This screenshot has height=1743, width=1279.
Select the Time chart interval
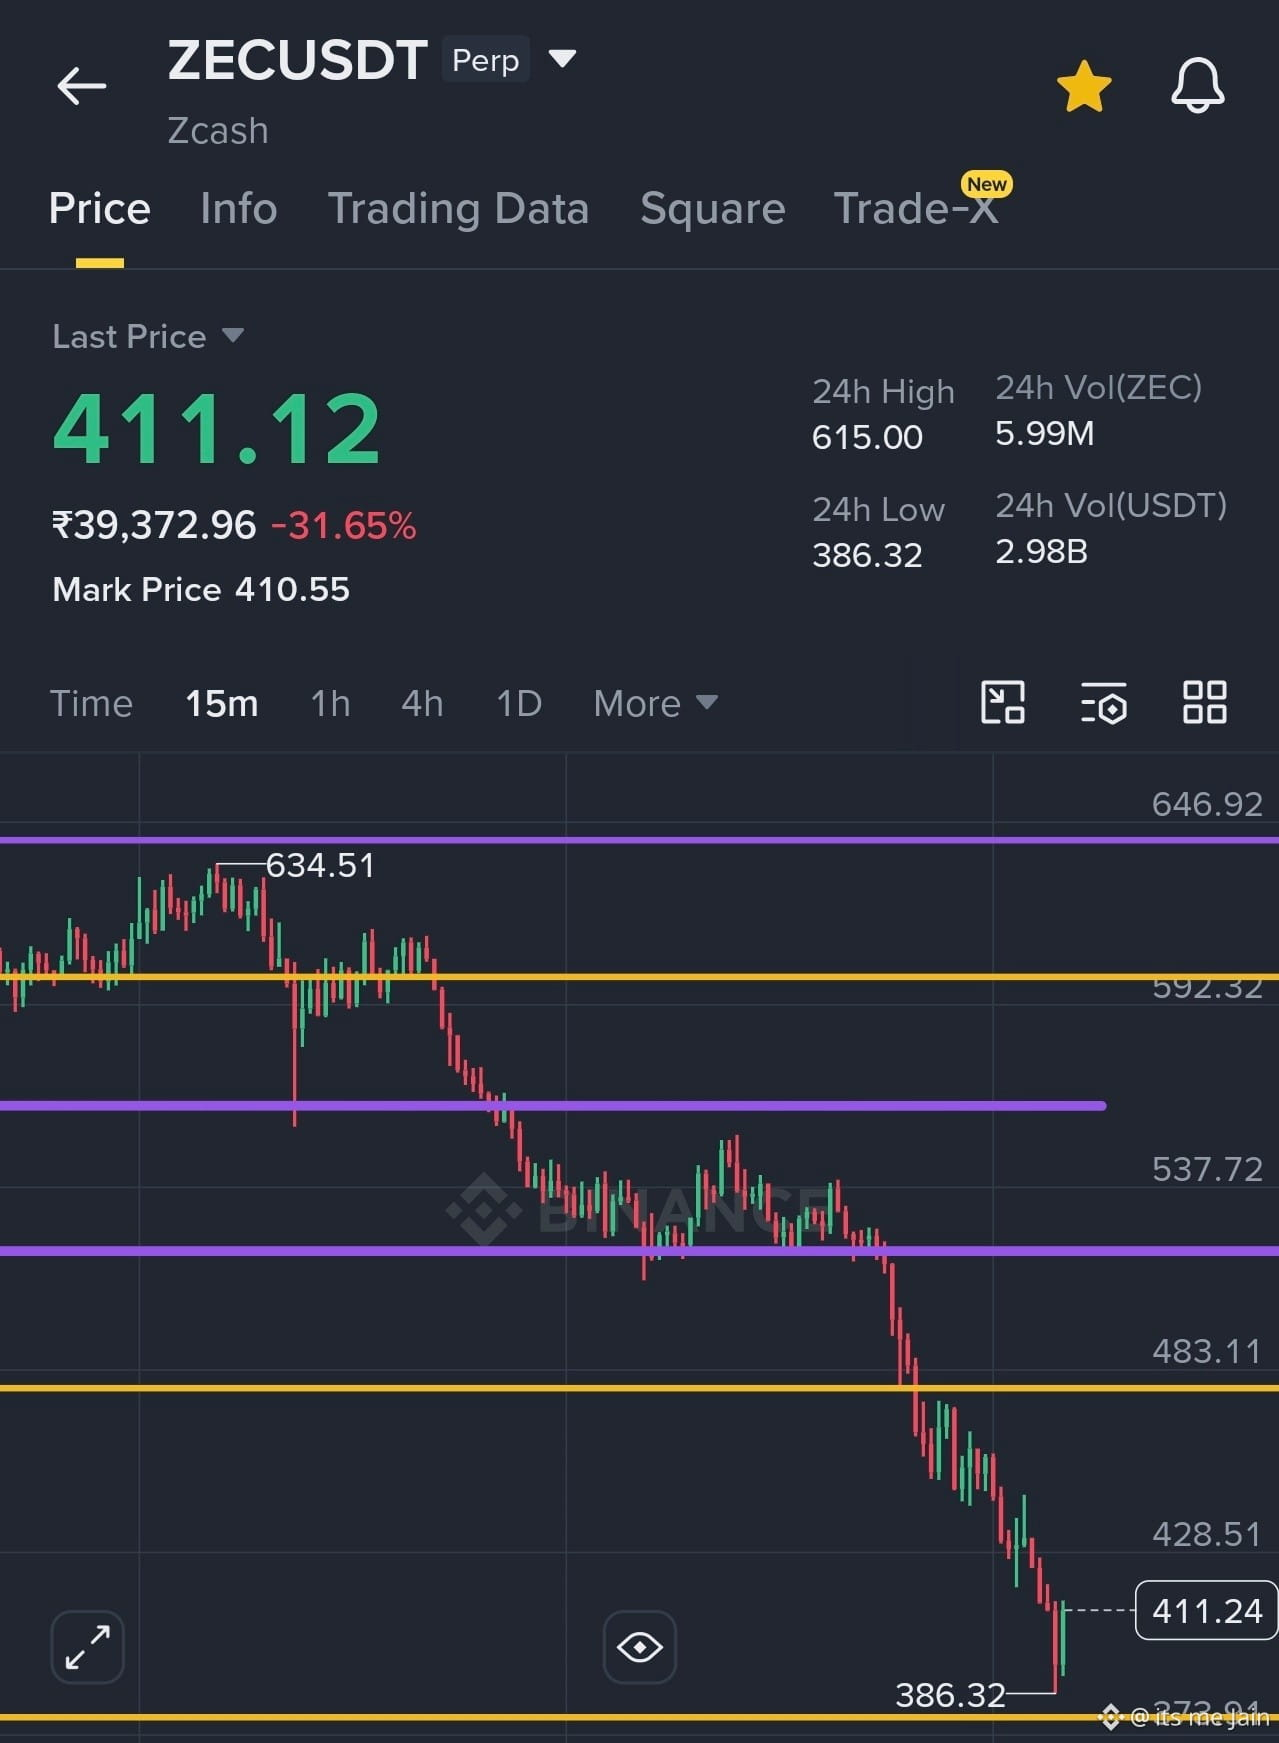point(91,703)
